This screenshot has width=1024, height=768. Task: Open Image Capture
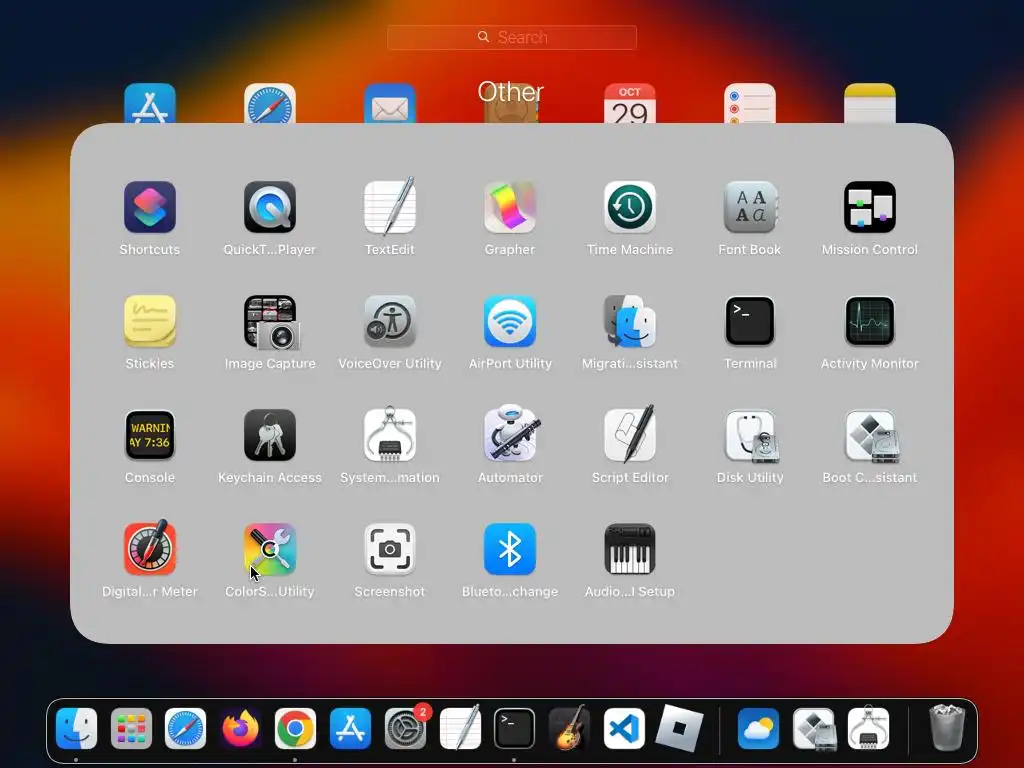pos(271,323)
